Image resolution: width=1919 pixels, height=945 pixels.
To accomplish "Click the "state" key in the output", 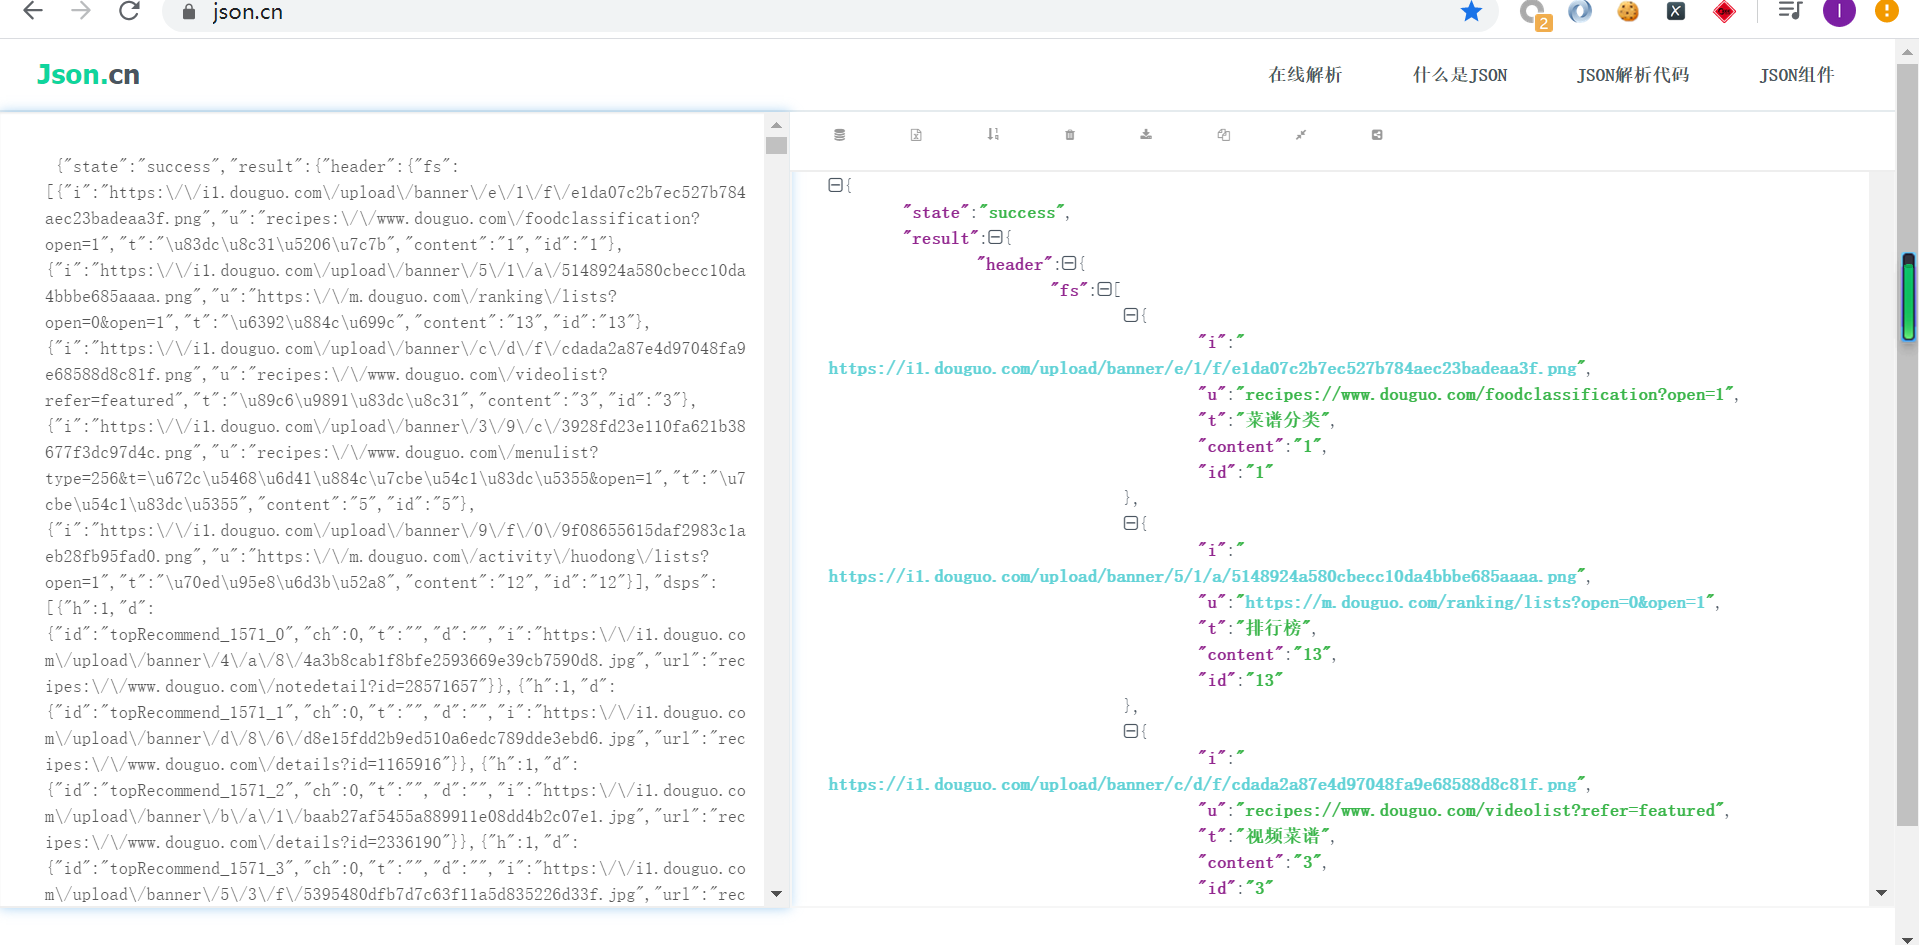I will 936,212.
